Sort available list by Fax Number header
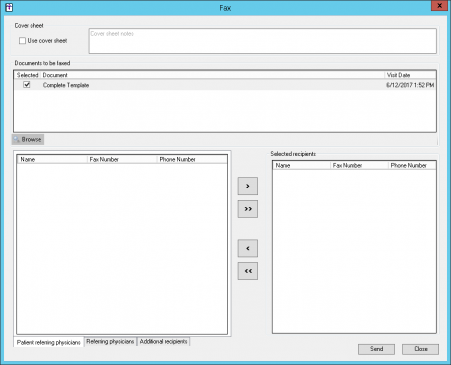This screenshot has width=451, height=365. [122, 159]
